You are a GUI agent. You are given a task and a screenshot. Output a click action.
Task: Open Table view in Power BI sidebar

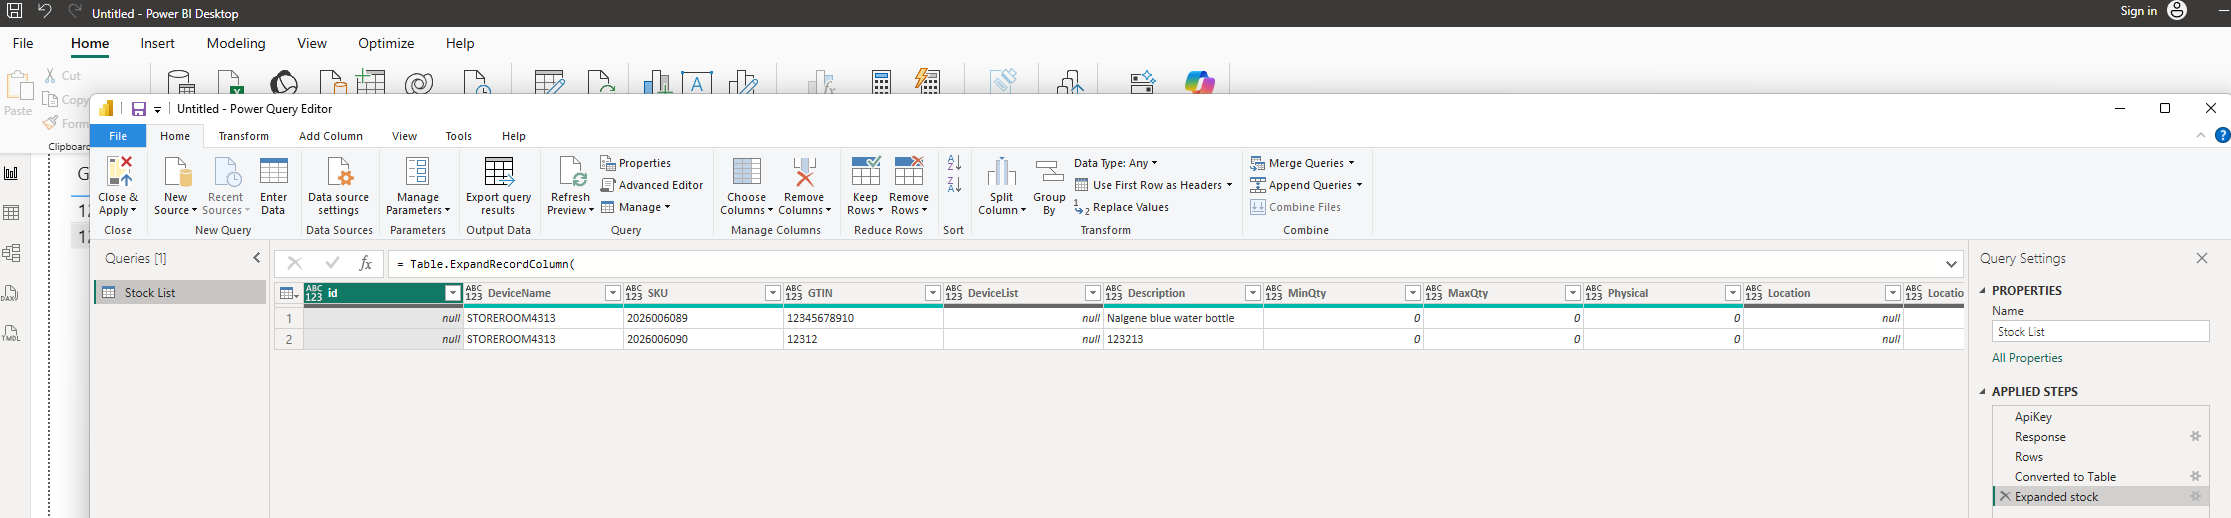click(11, 213)
